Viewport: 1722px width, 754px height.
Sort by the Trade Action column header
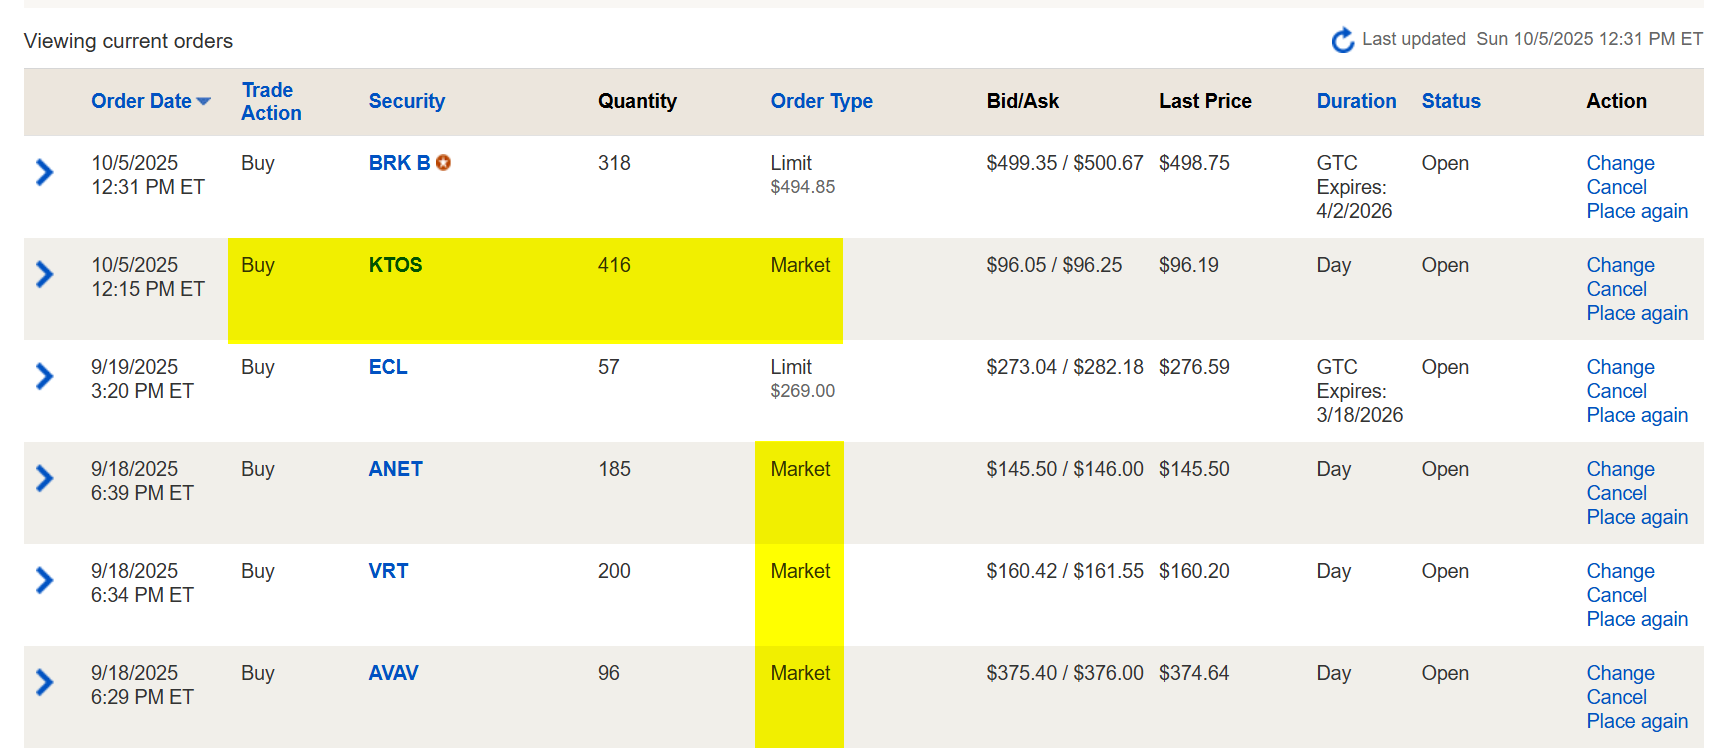[270, 101]
